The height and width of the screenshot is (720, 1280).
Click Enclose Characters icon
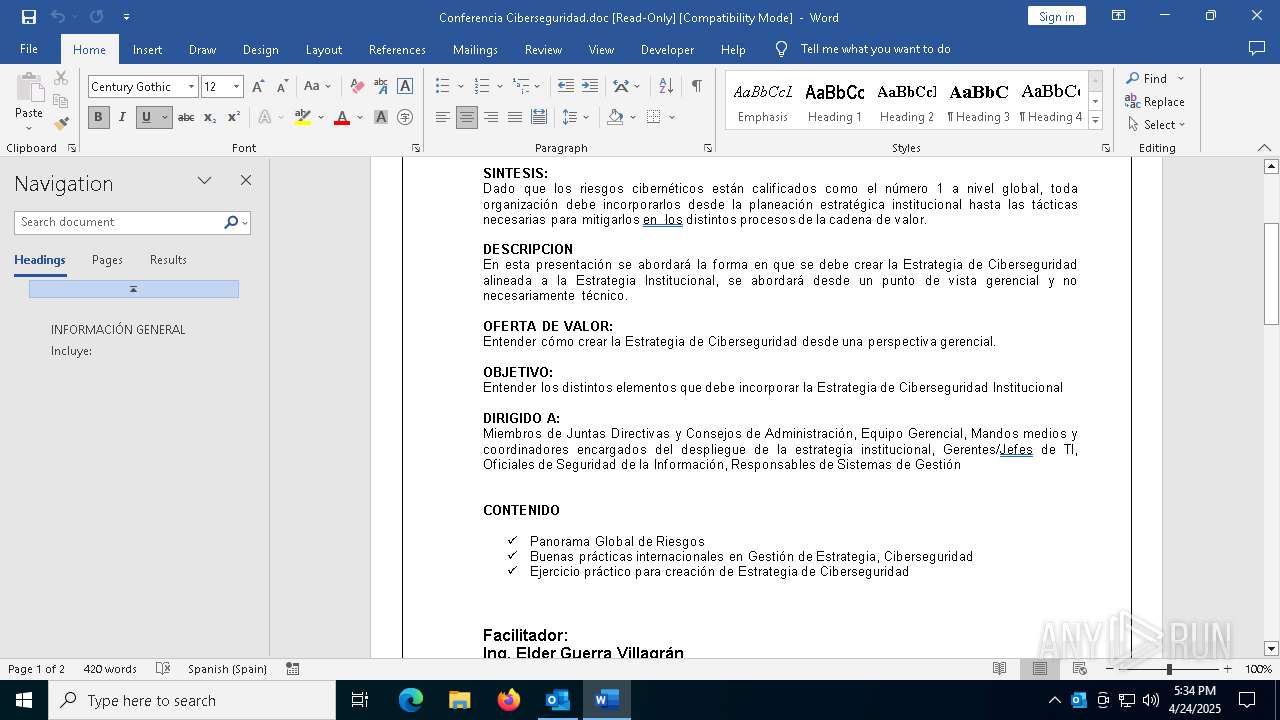point(405,118)
